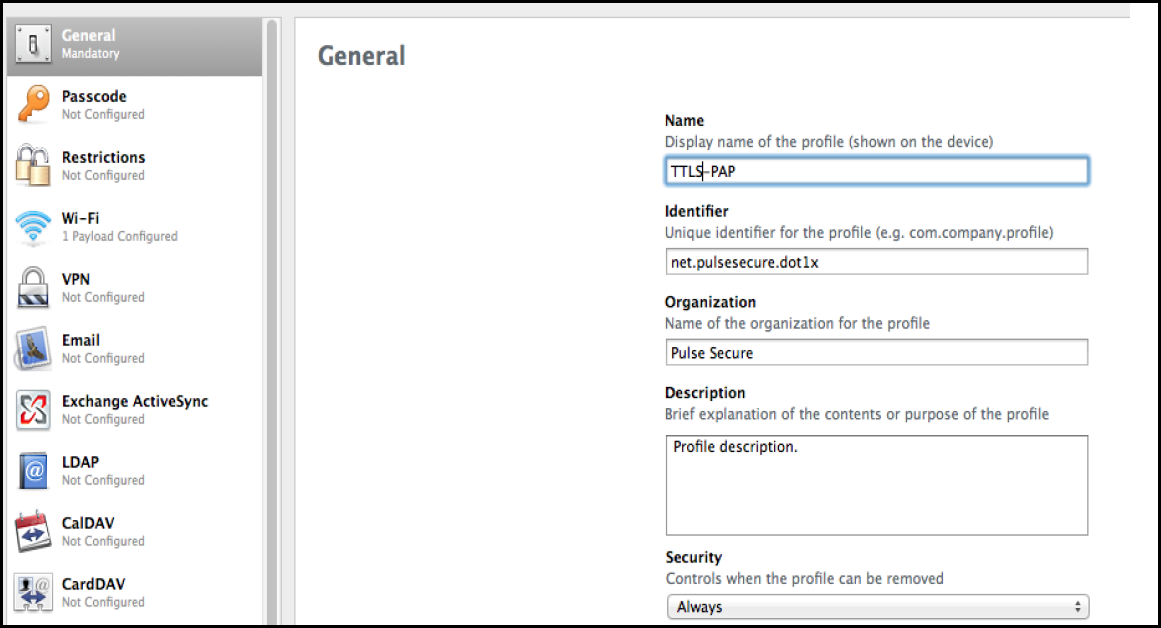Image resolution: width=1161 pixels, height=628 pixels.
Task: Click the Organization field Pulse Secure
Action: tap(877, 353)
